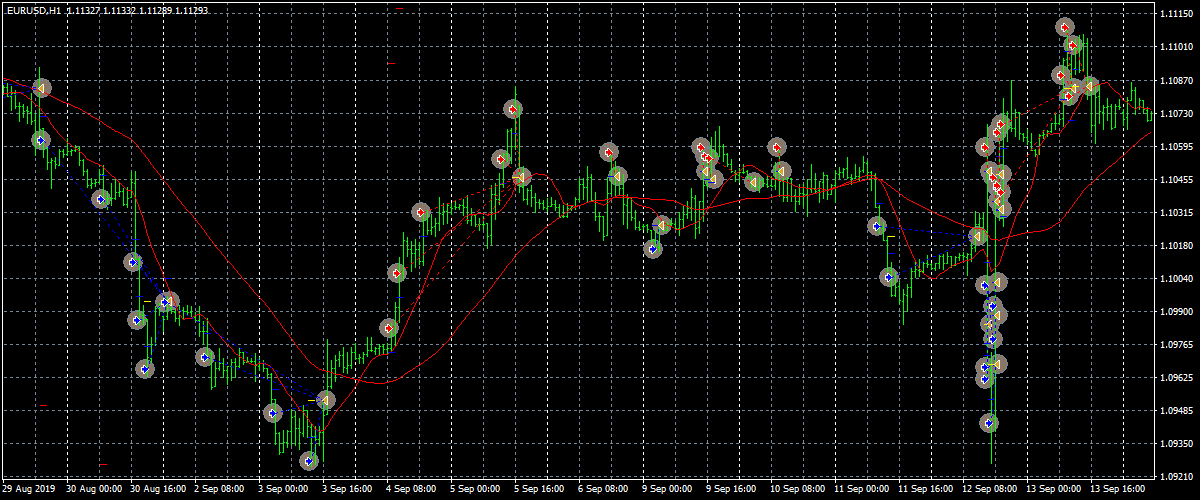
Task: Click the 1.09485 price label
Action: click(x=1176, y=411)
